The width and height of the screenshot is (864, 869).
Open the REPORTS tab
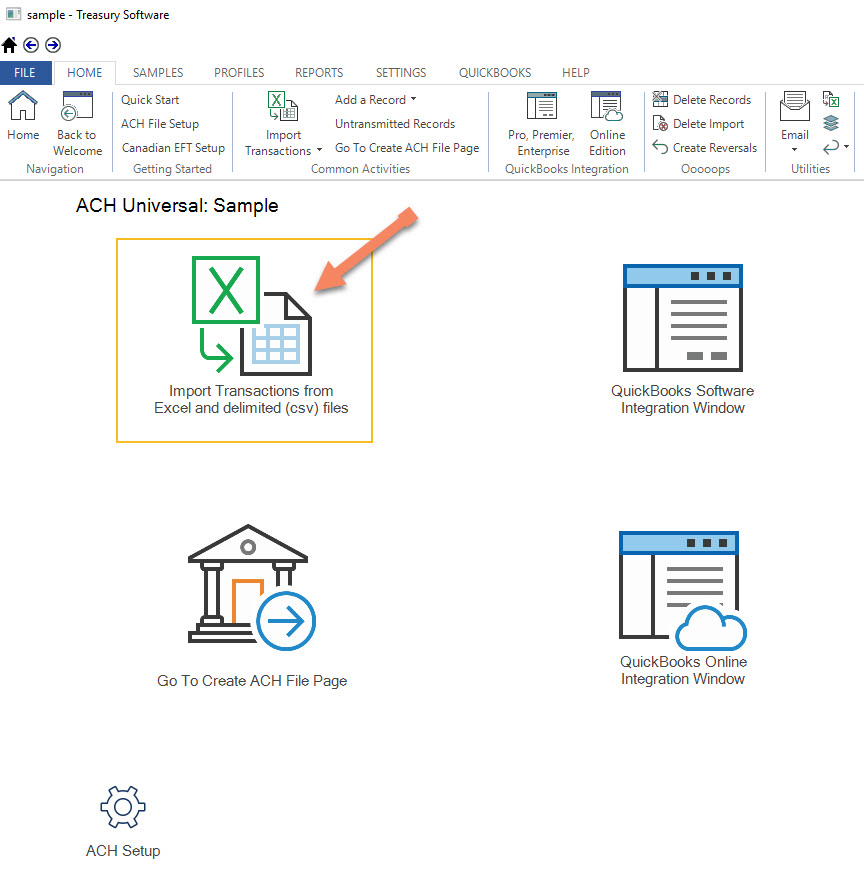coord(319,73)
